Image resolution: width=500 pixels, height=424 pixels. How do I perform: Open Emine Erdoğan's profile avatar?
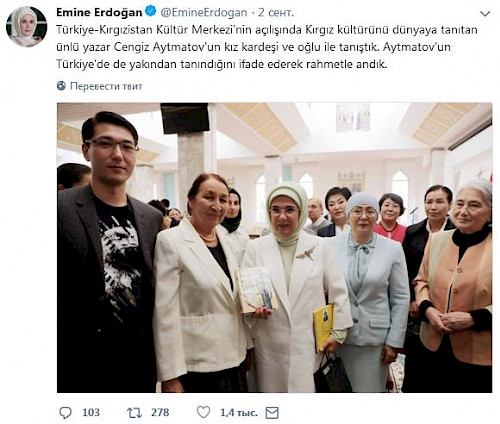[x=27, y=26]
